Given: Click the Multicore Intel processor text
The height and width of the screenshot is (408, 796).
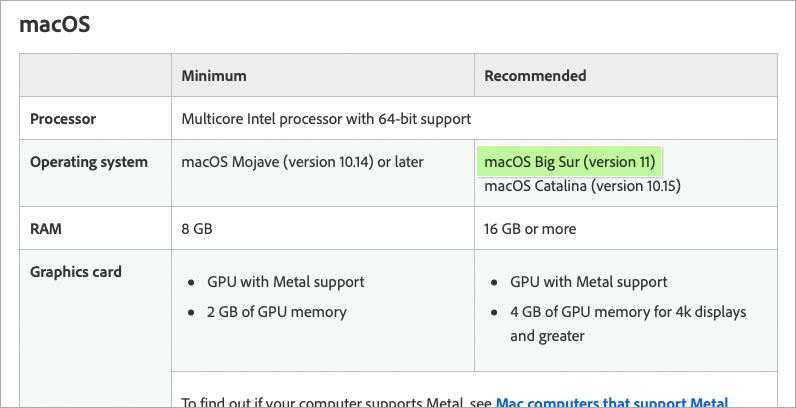Looking at the screenshot, I should click(x=326, y=119).
